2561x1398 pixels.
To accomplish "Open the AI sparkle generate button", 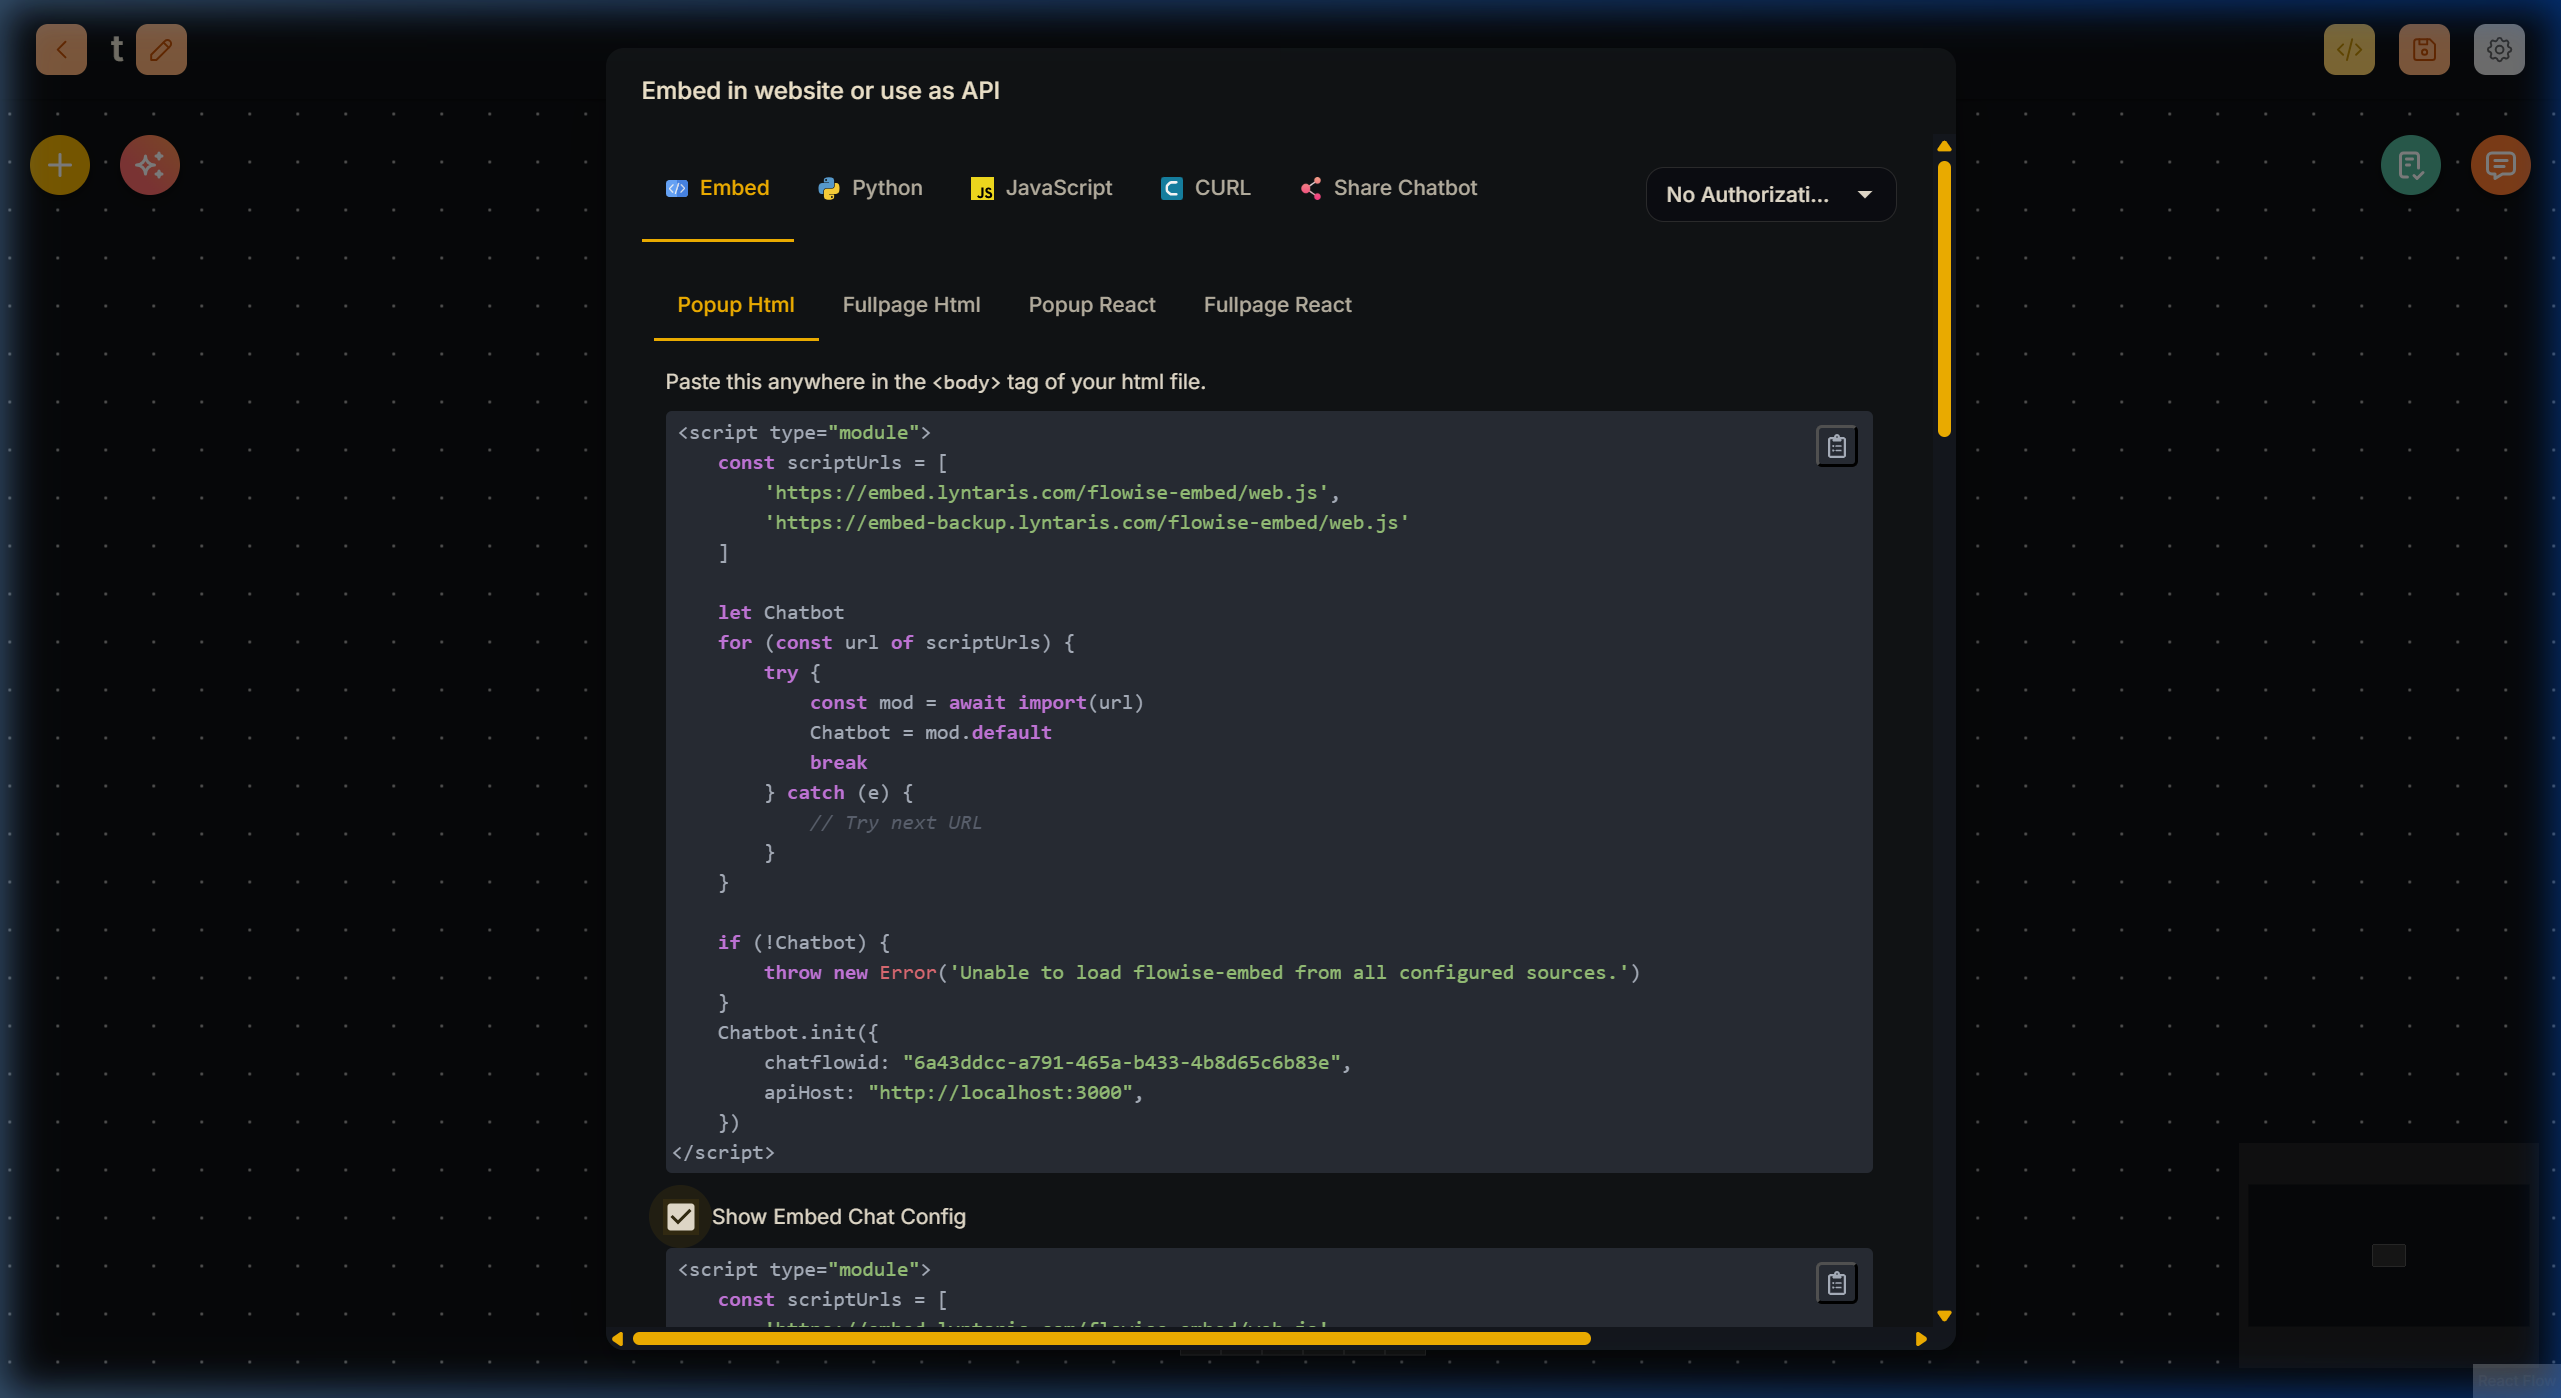I will 150,165.
